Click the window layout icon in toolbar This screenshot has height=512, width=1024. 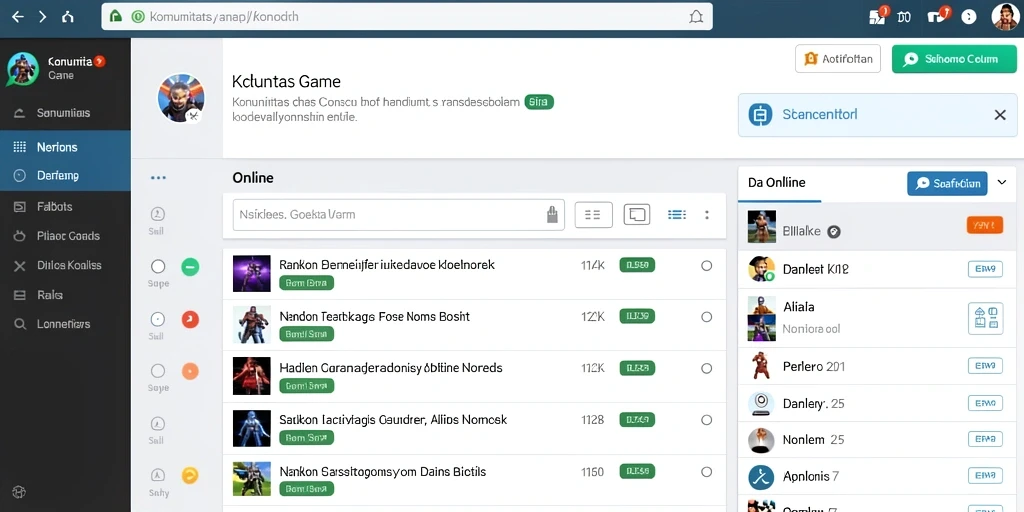(637, 214)
